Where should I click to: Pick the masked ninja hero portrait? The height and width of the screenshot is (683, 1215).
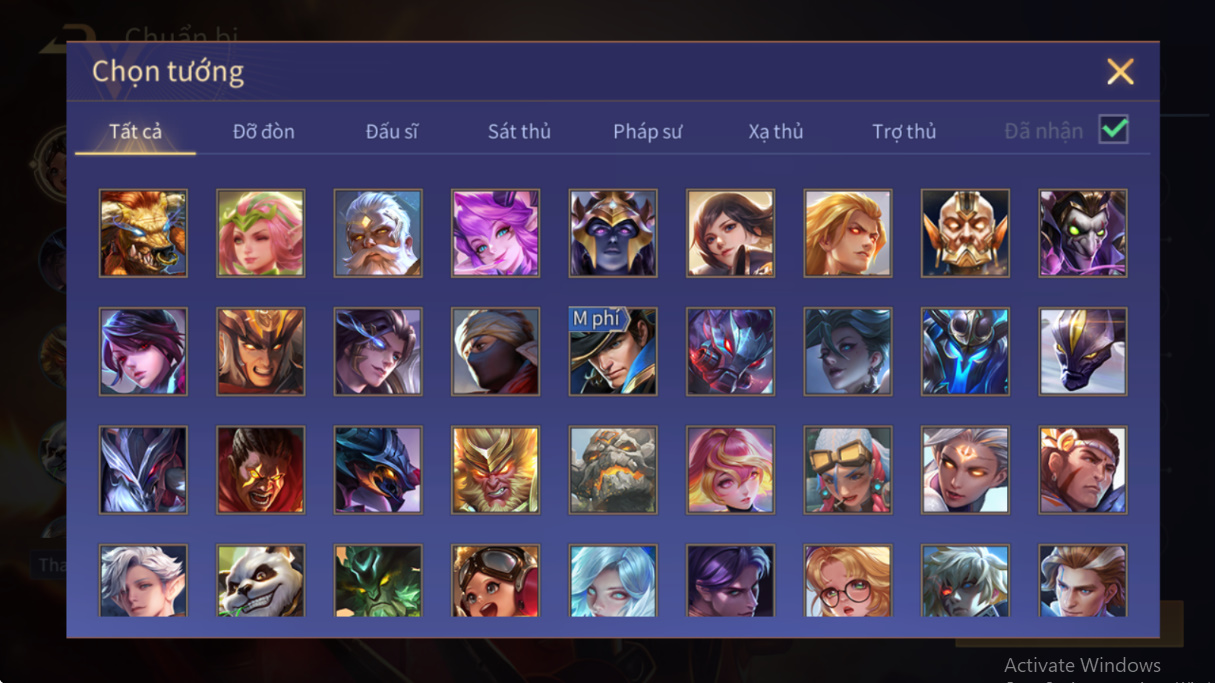tap(495, 351)
